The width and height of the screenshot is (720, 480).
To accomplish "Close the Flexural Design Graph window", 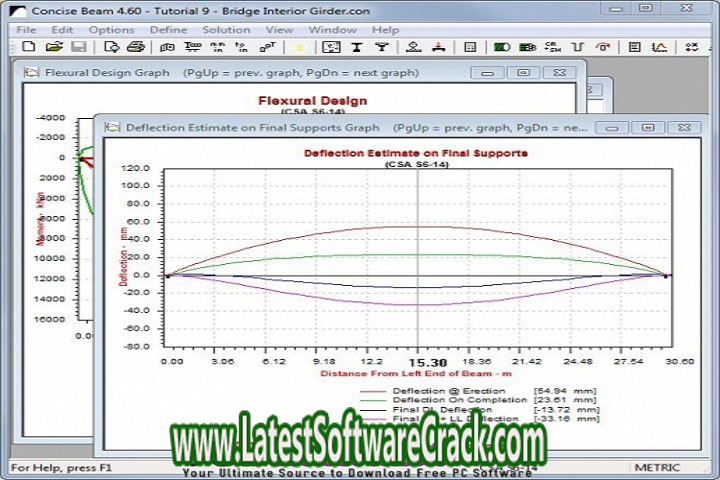I will [559, 73].
